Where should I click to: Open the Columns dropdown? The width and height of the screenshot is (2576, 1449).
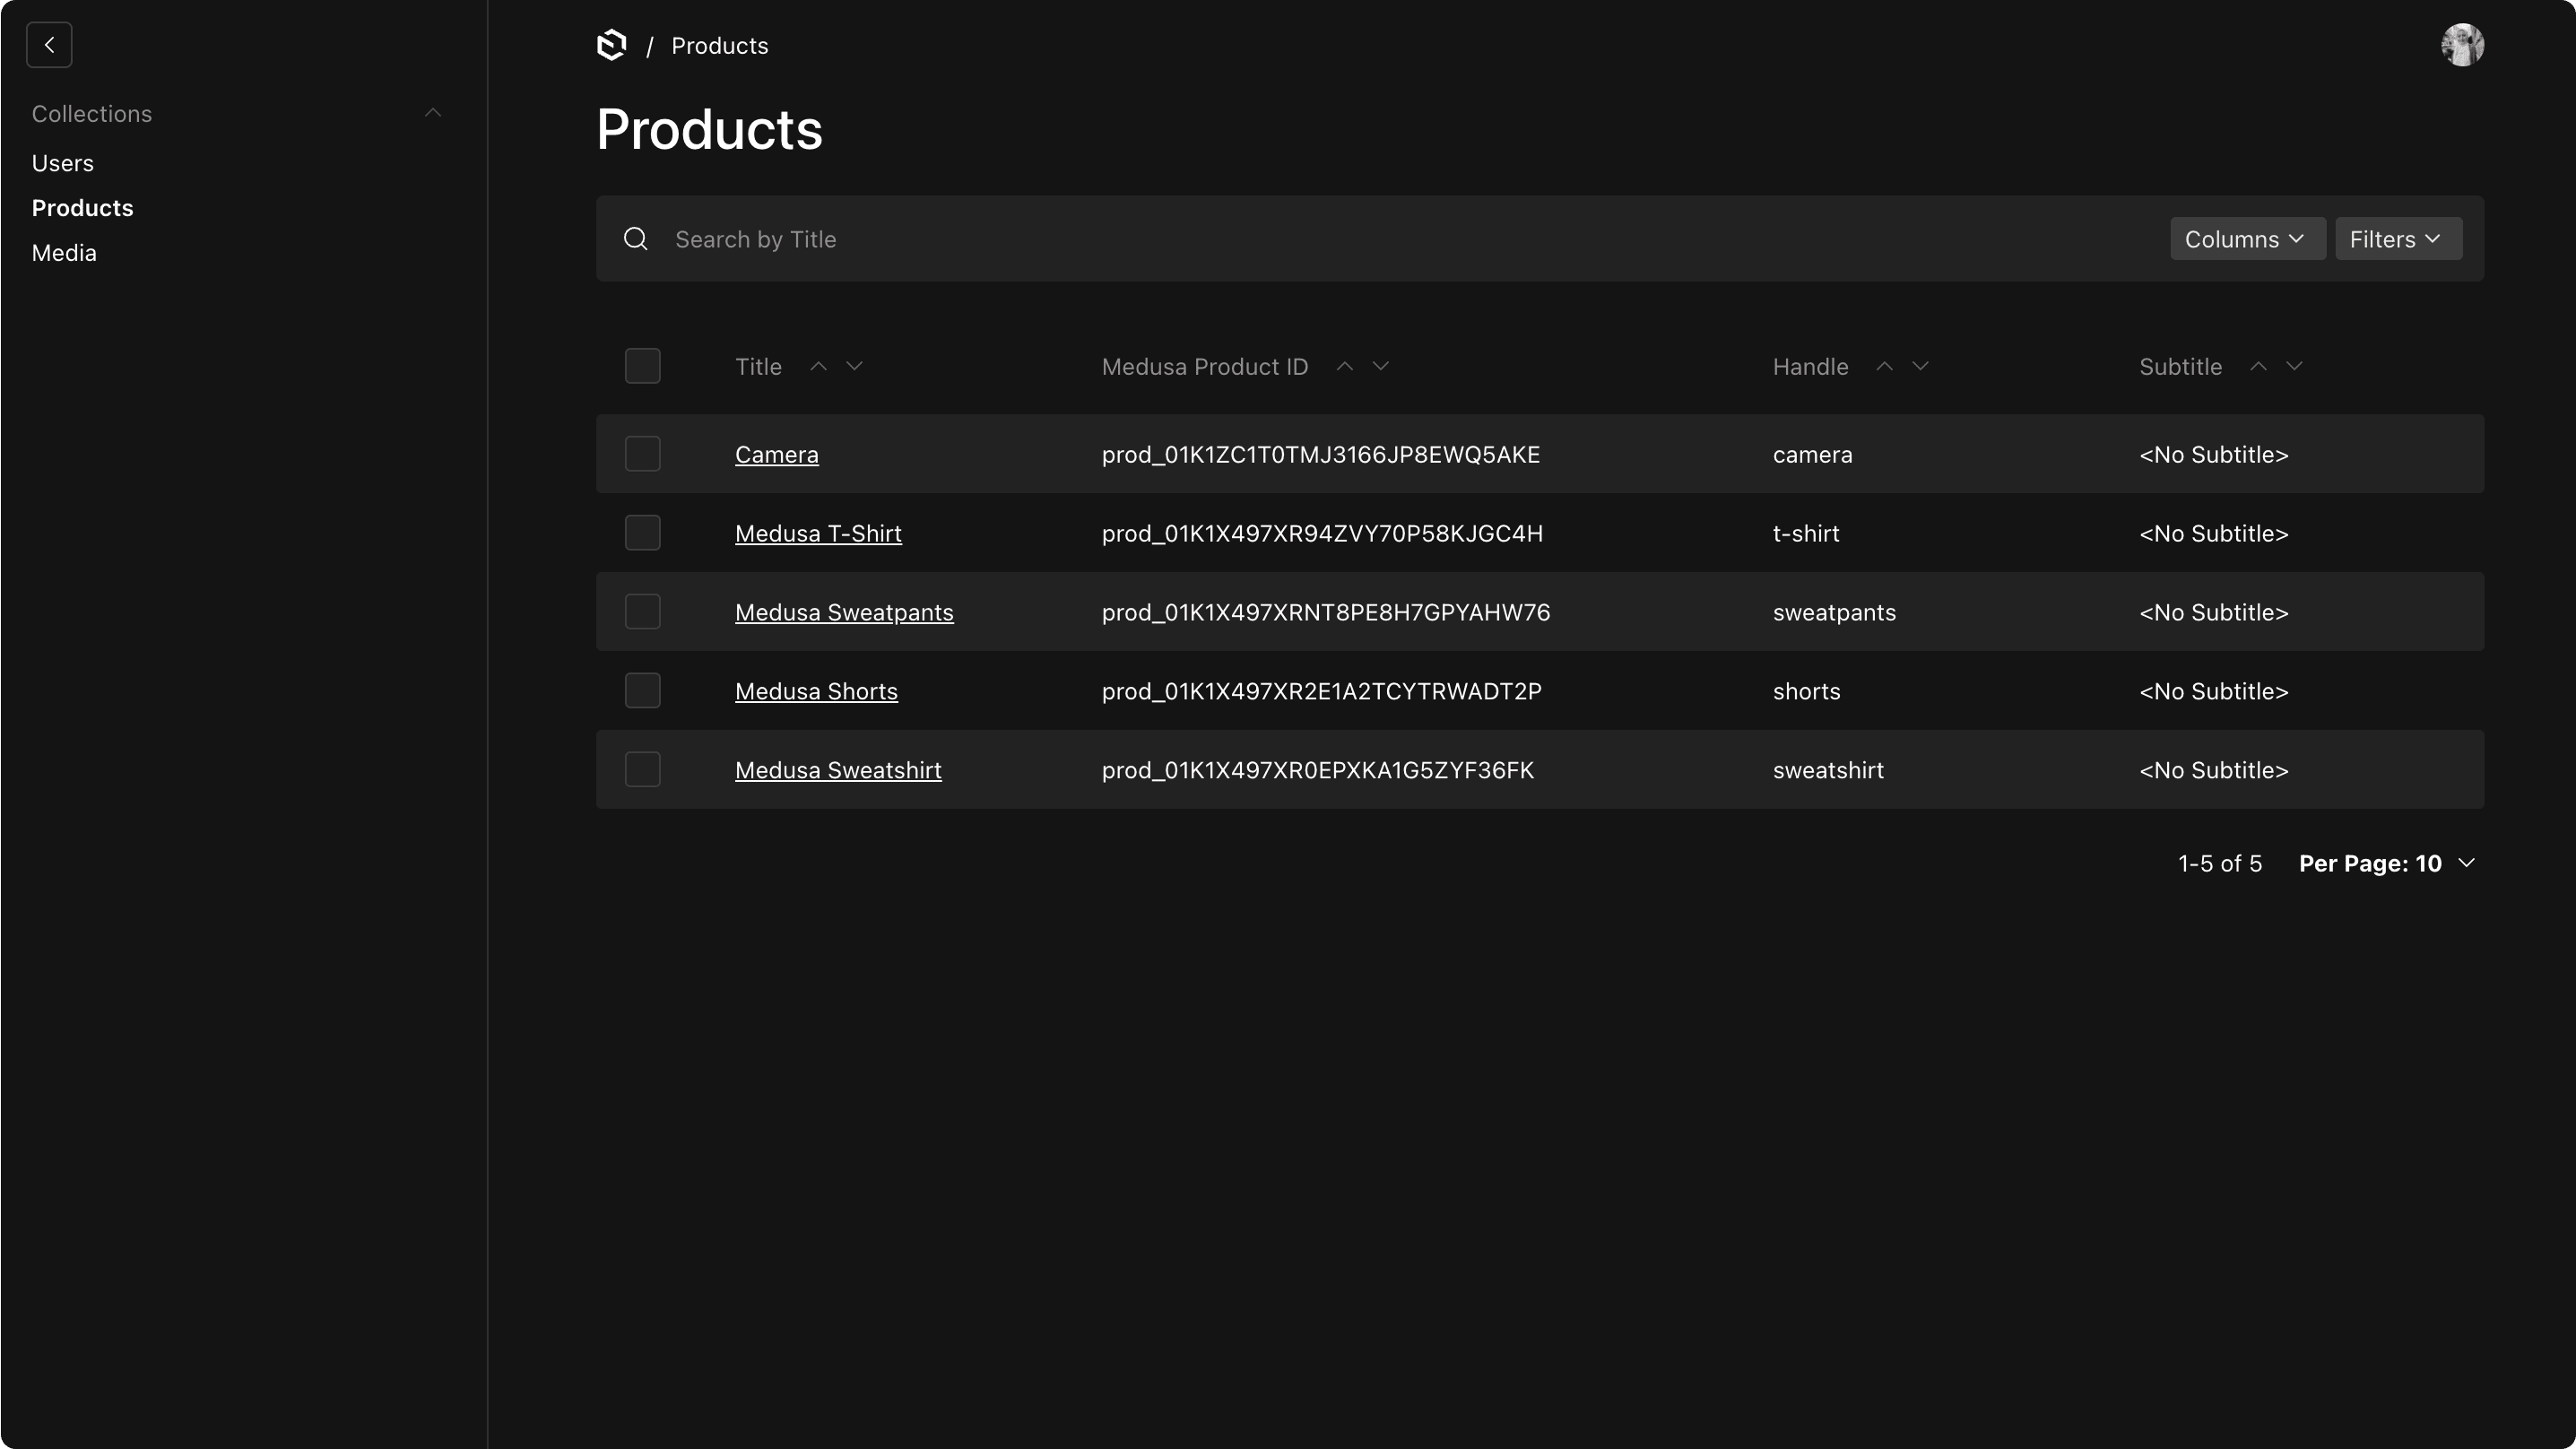click(x=2246, y=238)
